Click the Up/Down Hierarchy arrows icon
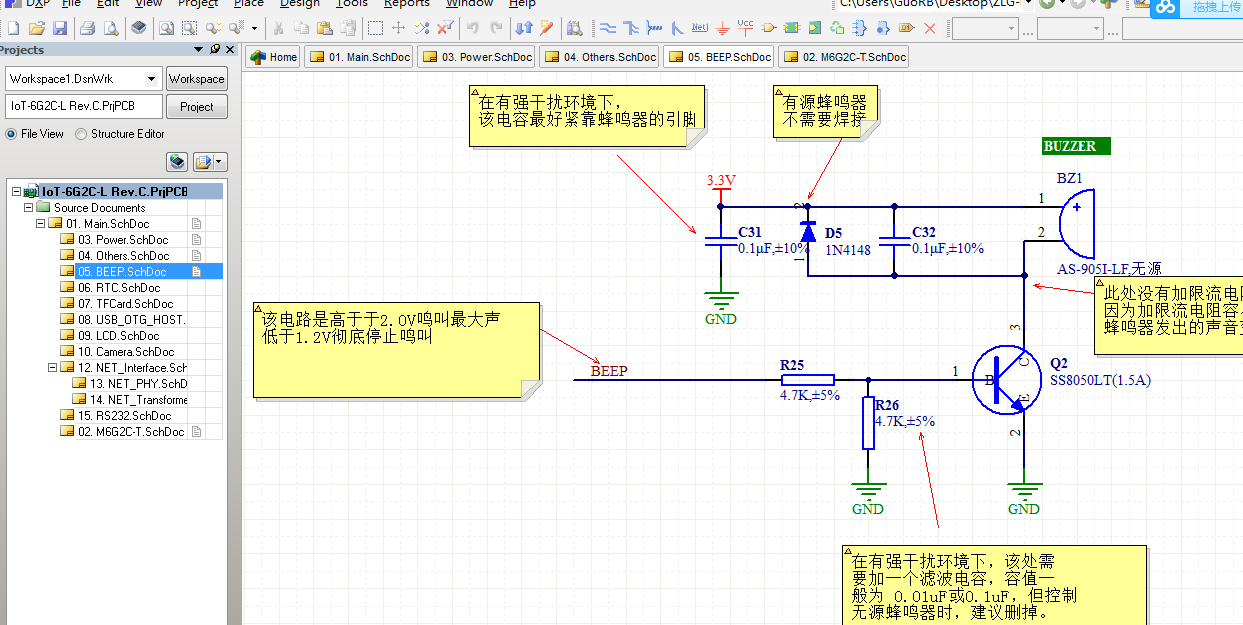Image resolution: width=1243 pixels, height=625 pixels. pyautogui.click(x=523, y=28)
